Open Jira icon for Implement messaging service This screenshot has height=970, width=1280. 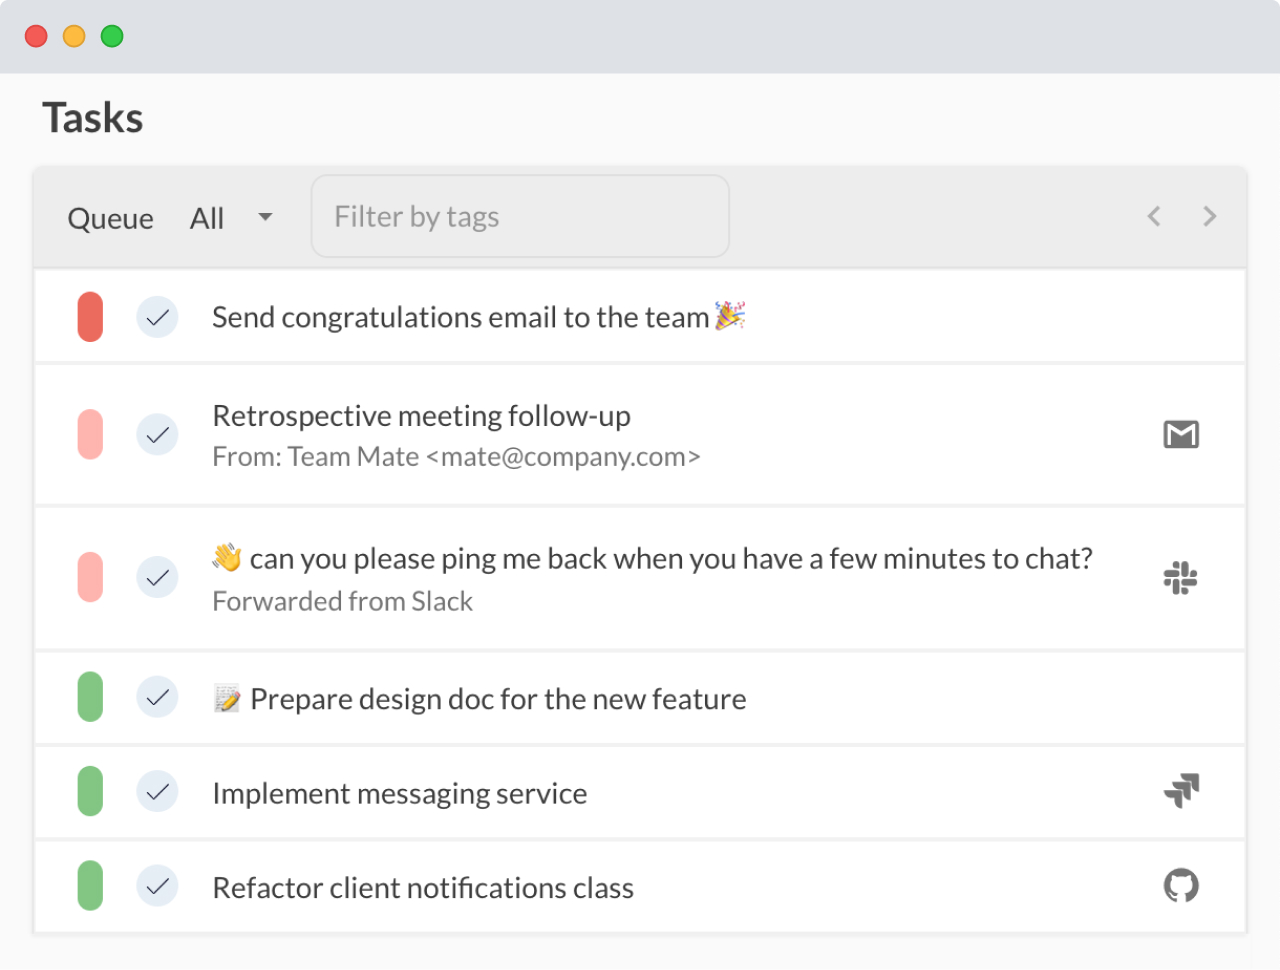point(1181,791)
